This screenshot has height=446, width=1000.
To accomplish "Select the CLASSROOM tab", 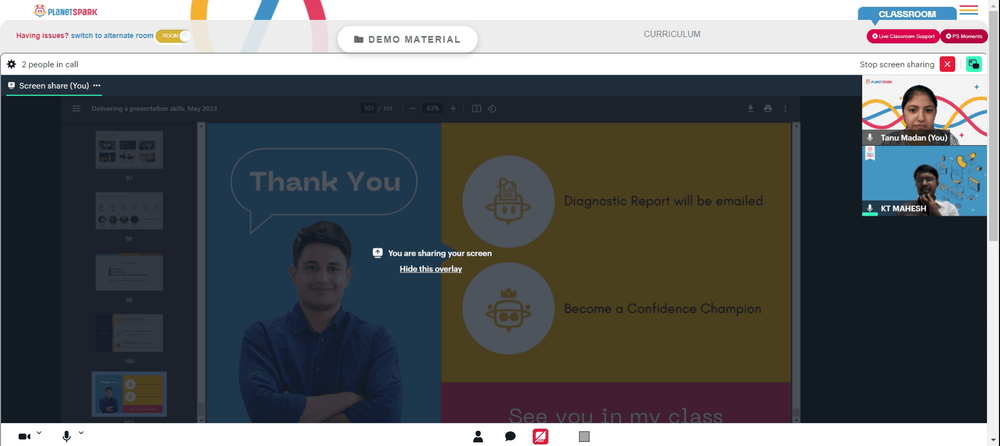I will [907, 14].
